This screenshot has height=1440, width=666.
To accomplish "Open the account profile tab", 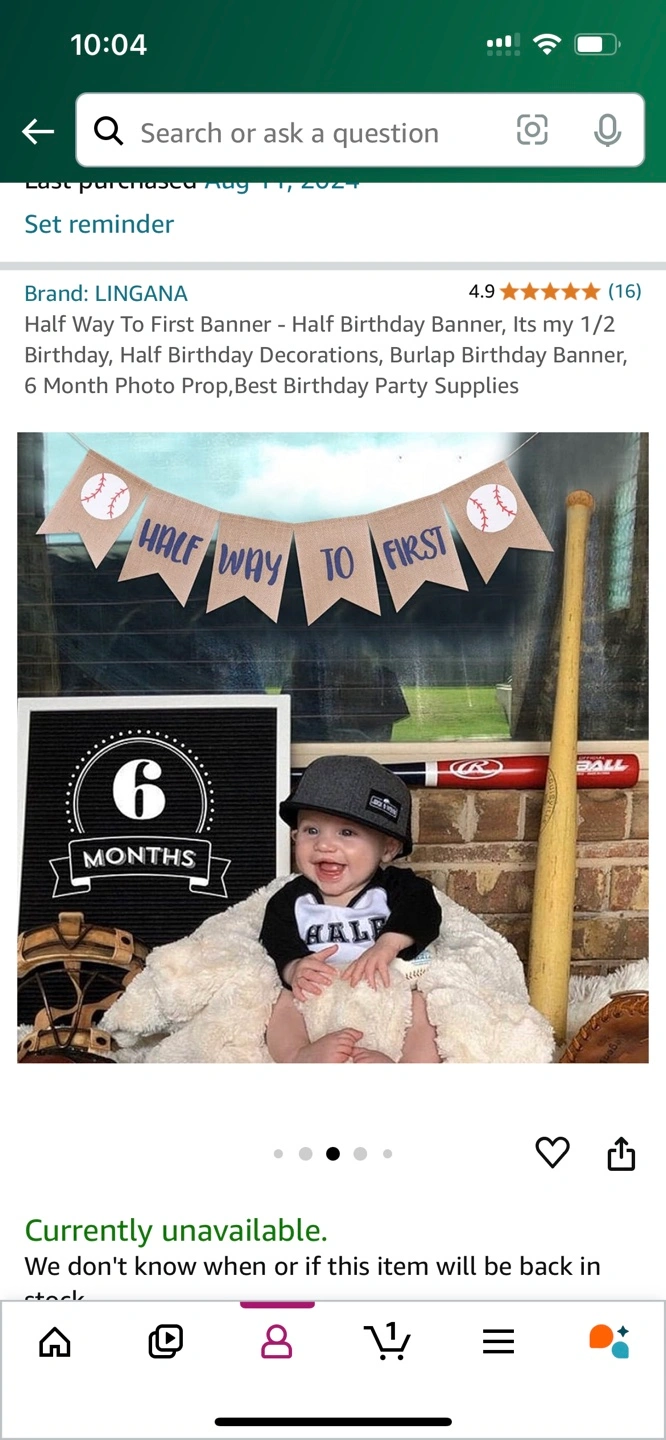I will tap(277, 1341).
